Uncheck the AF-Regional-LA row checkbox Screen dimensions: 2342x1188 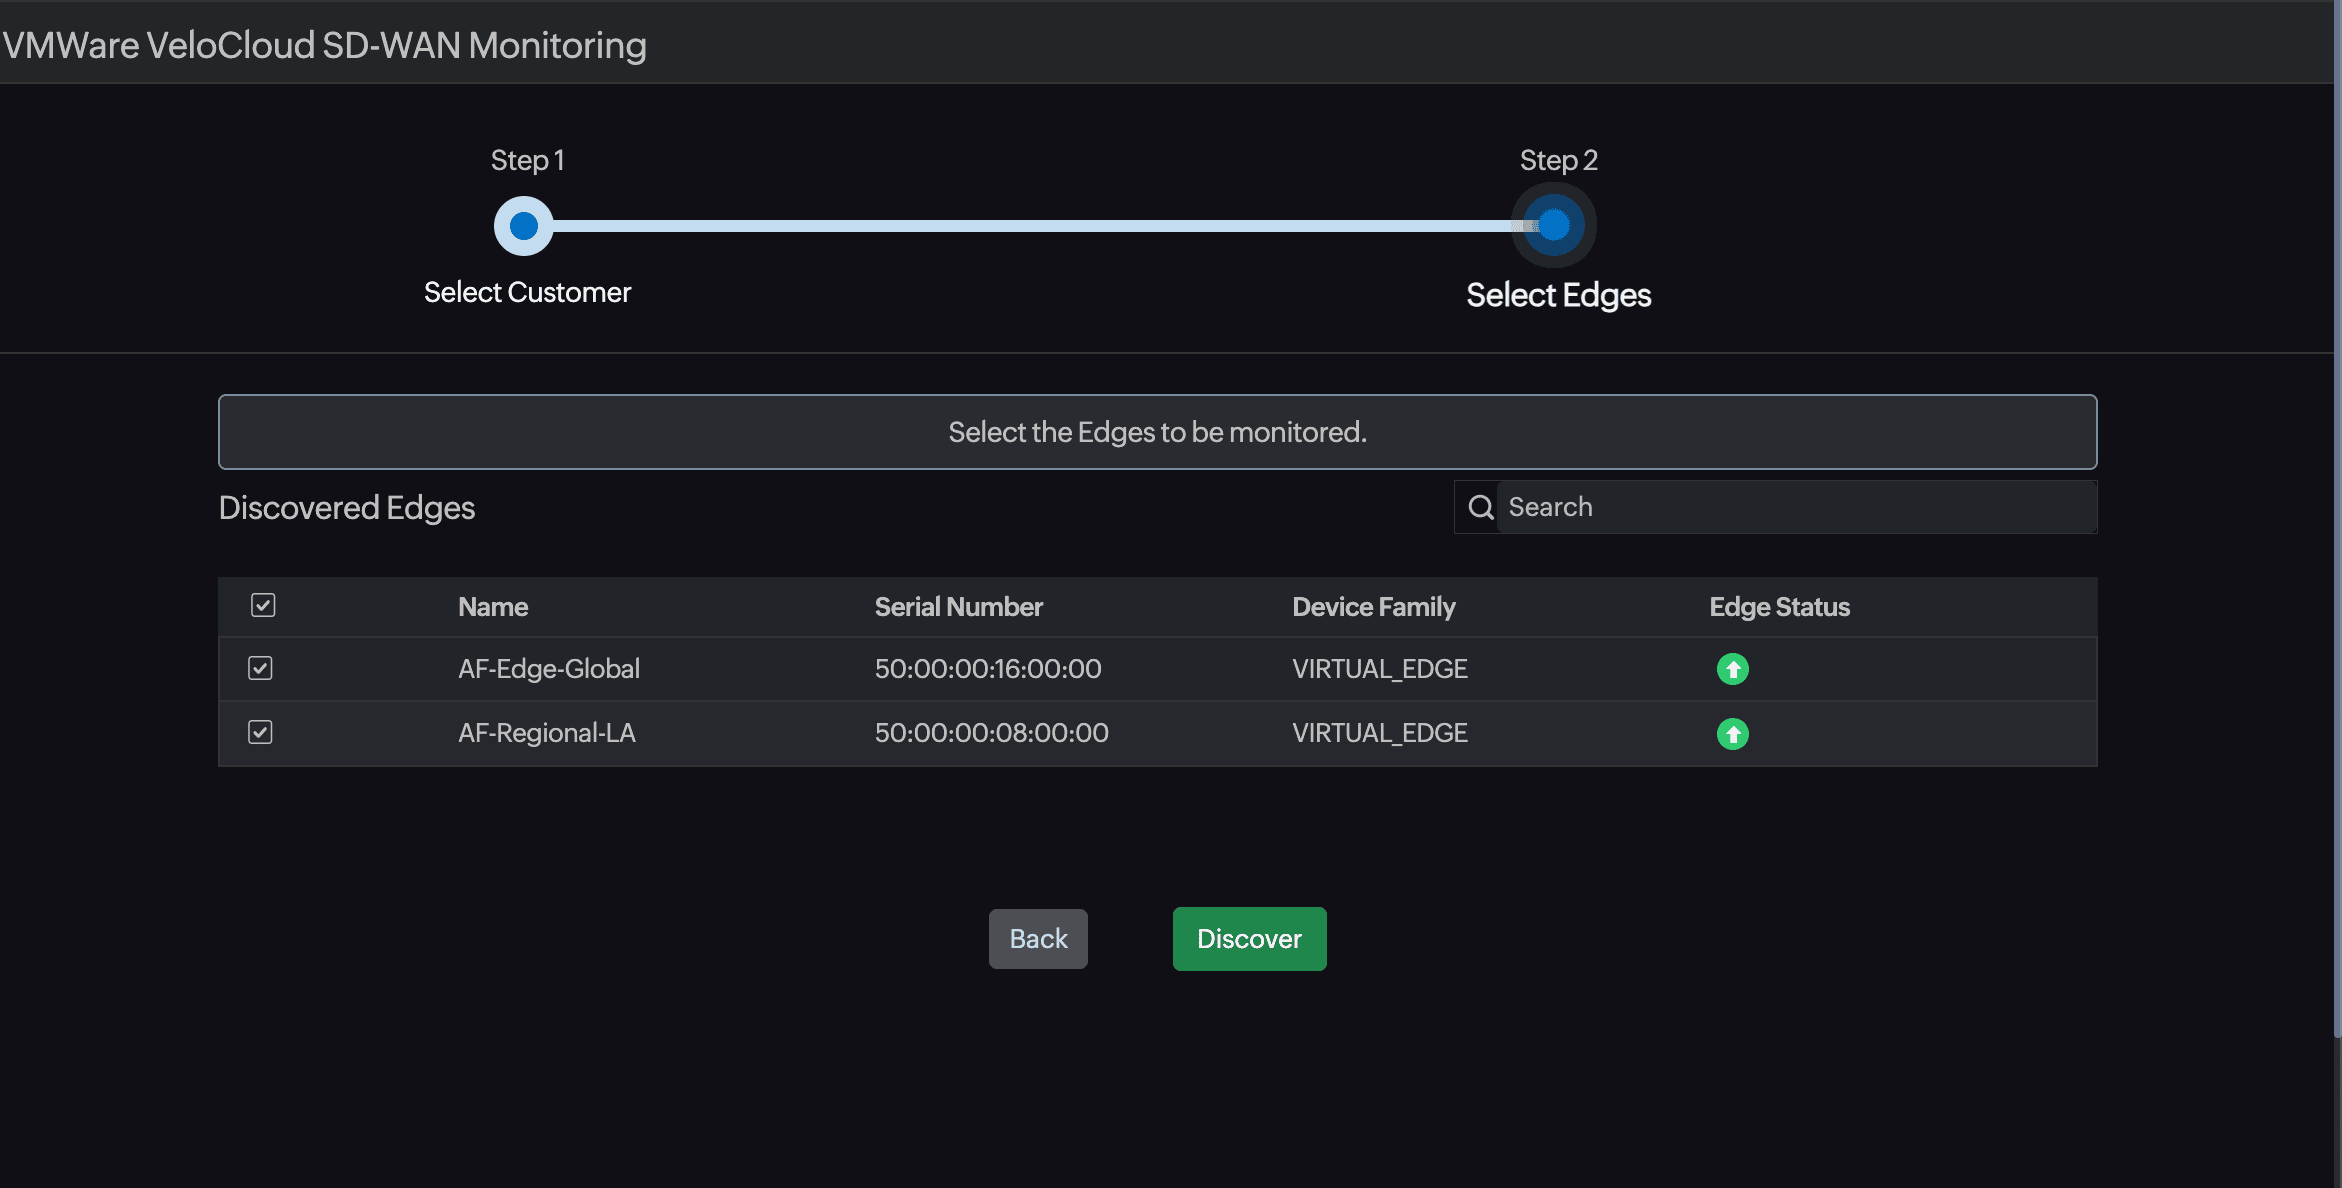[259, 732]
